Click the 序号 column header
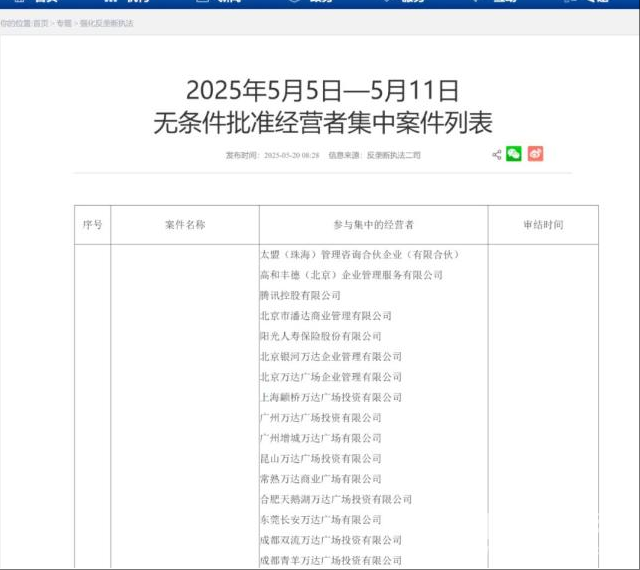This screenshot has width=640, height=570. pyautogui.click(x=92, y=225)
